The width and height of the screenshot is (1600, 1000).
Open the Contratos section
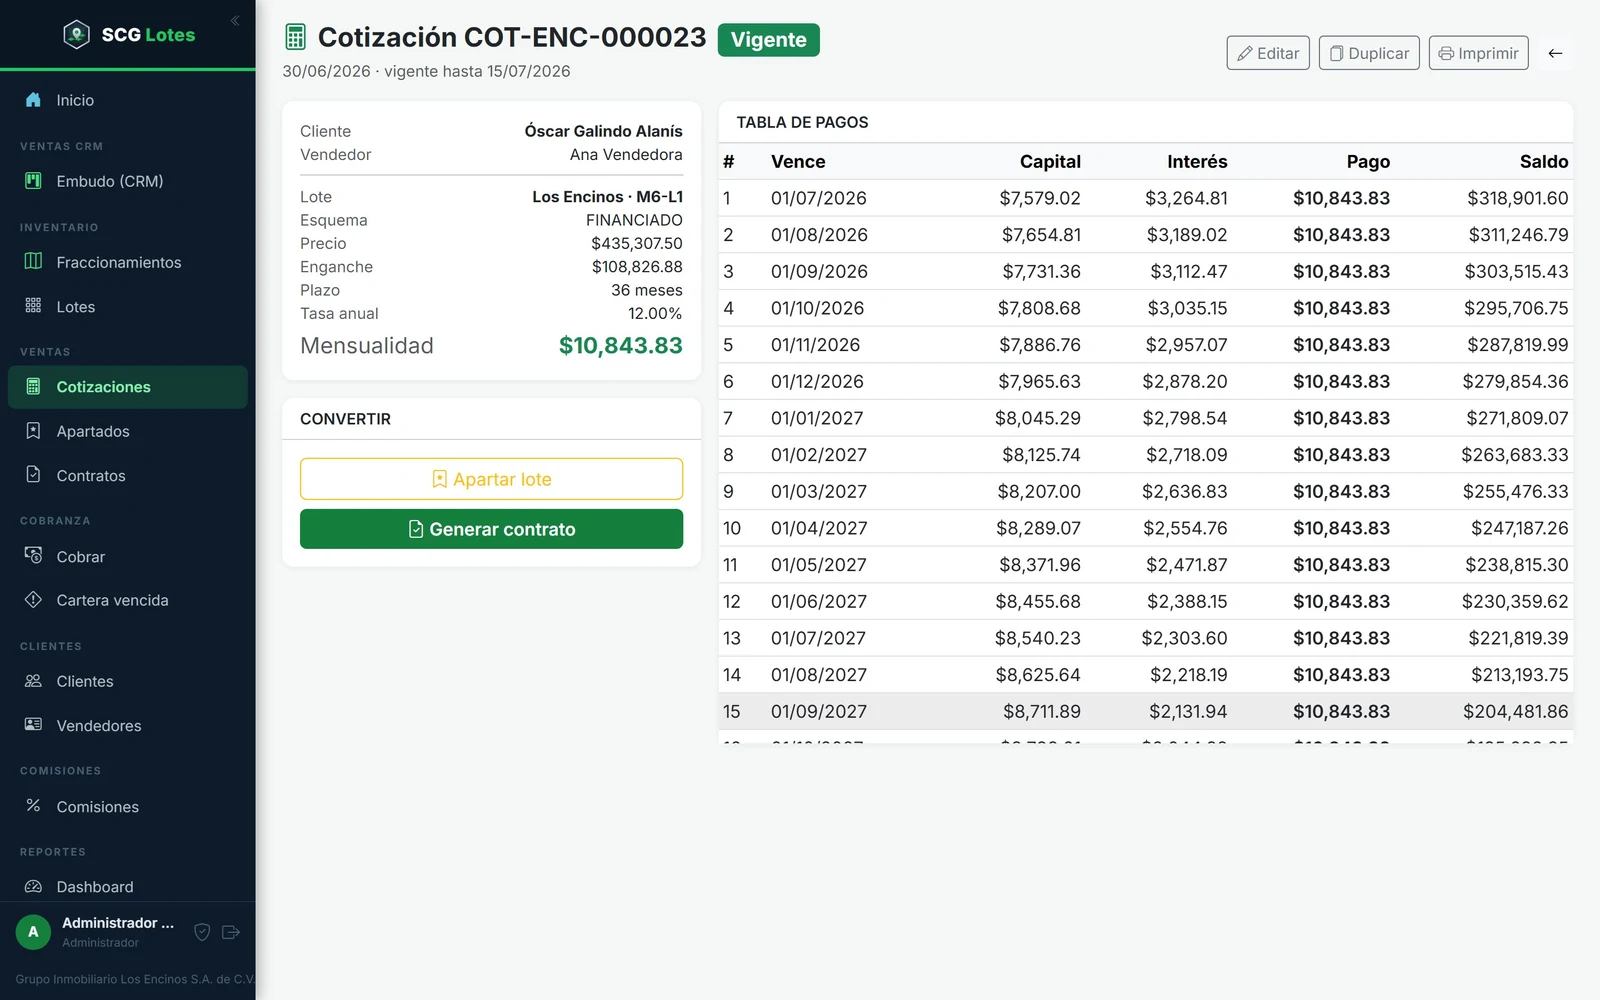(127, 476)
